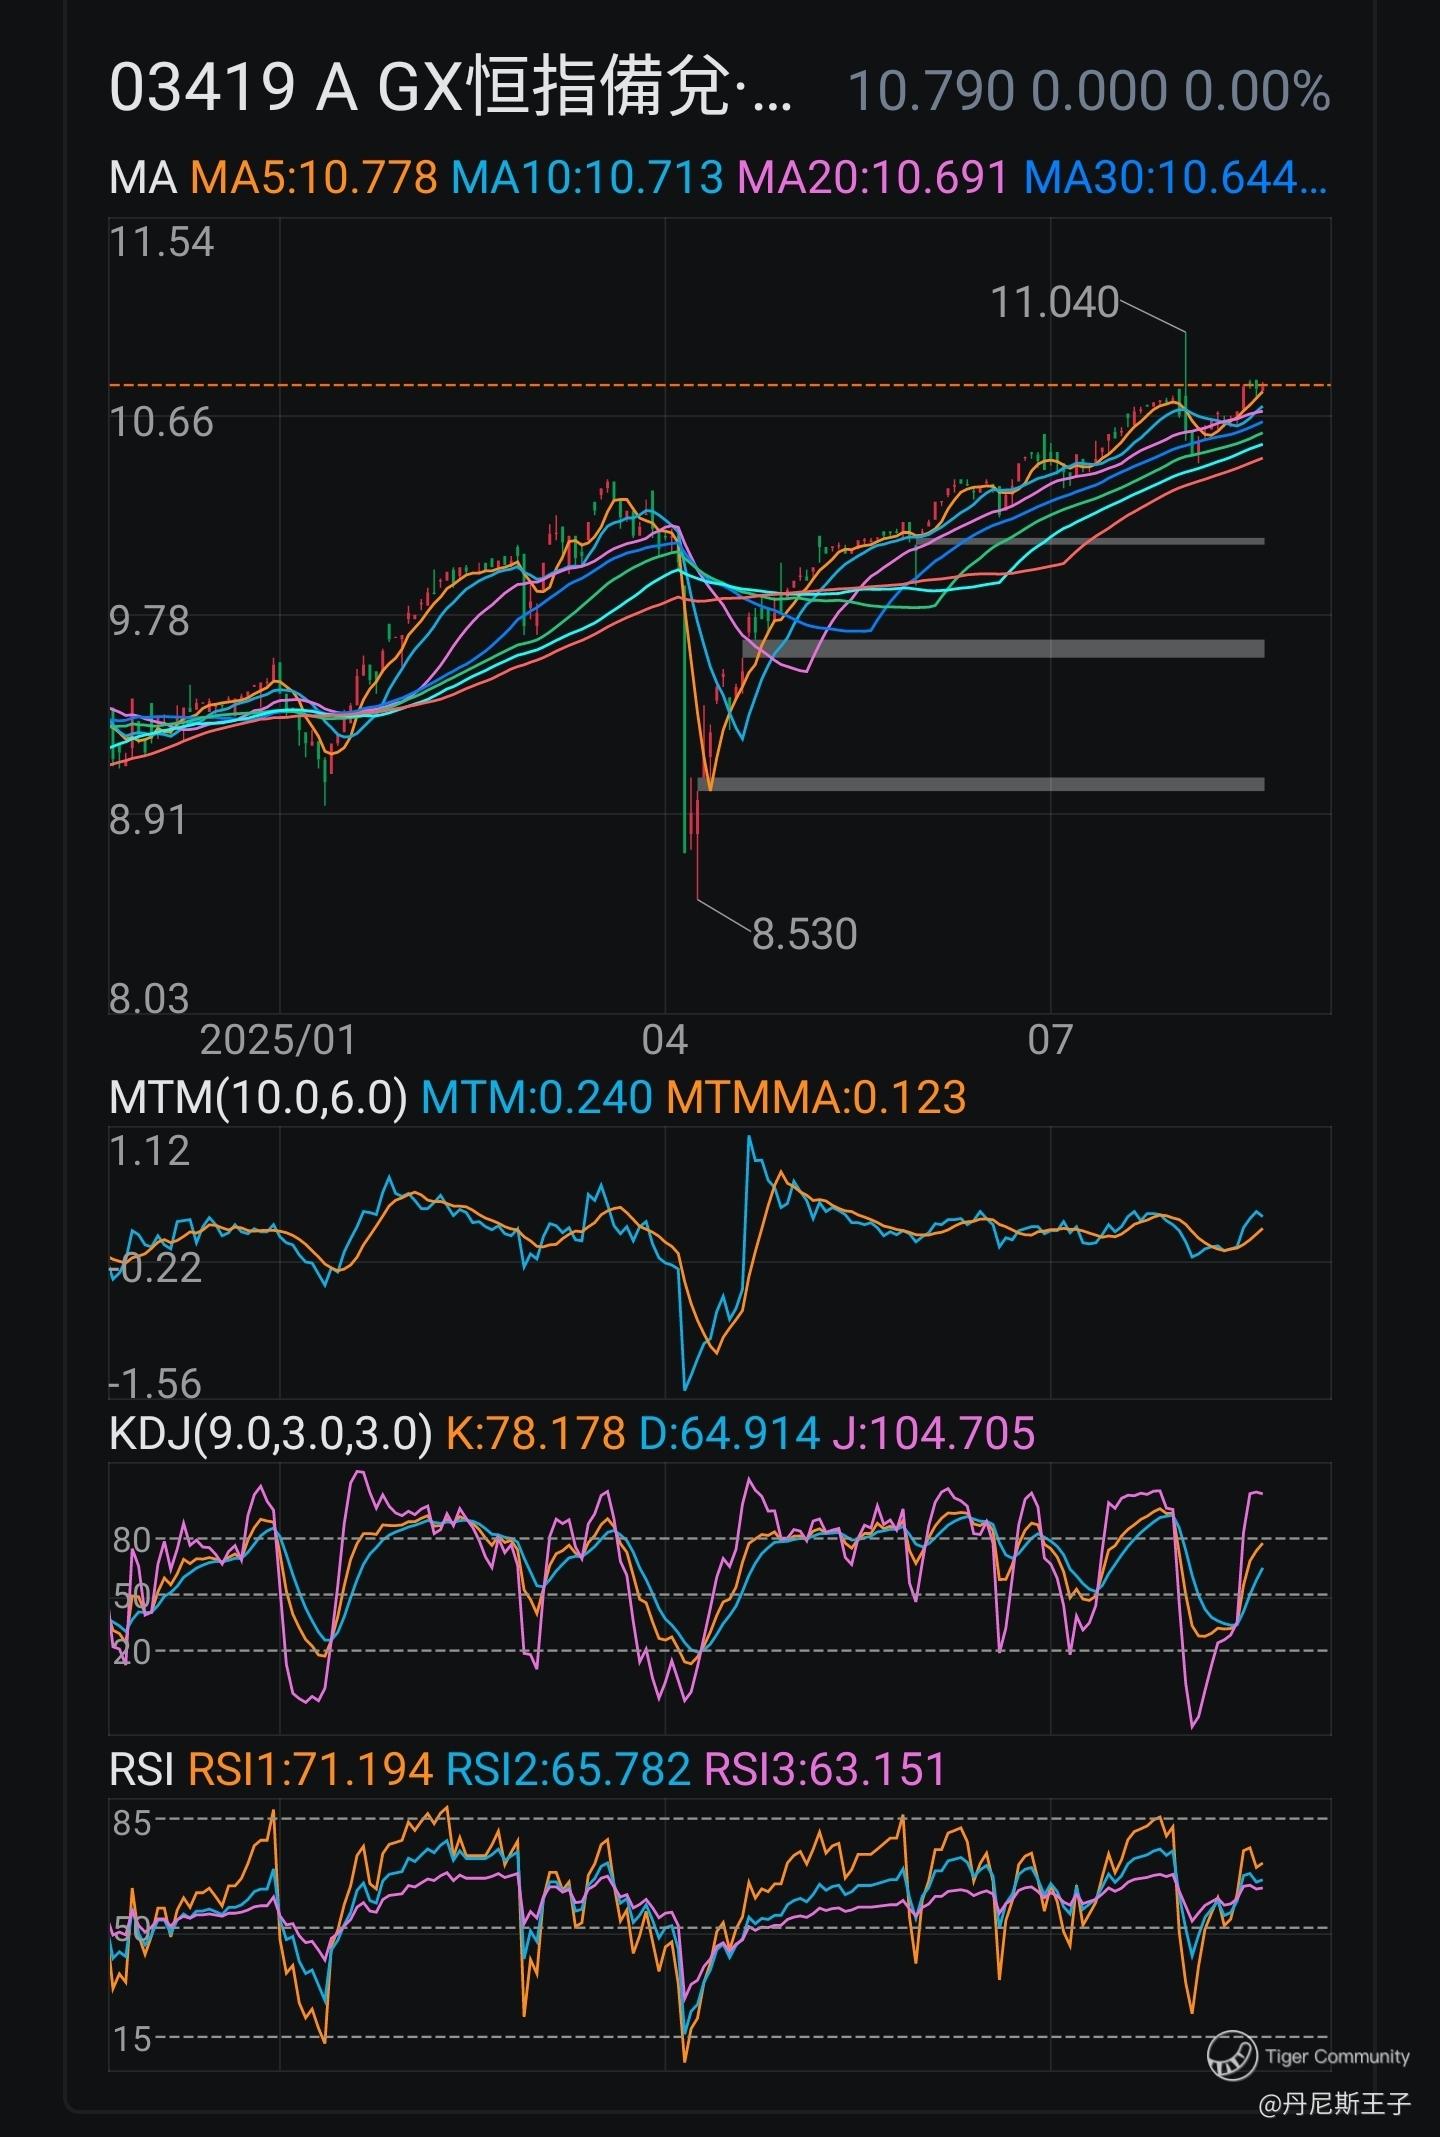Open the KDJ(9.0,3.0,3.0) indicator label

(x=270, y=1433)
